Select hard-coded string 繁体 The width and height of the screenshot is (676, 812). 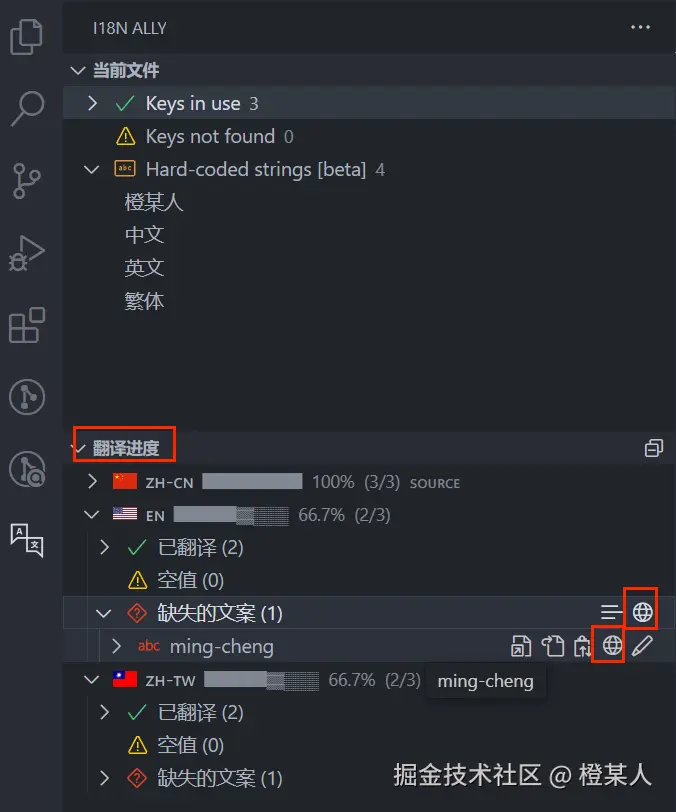tap(144, 301)
